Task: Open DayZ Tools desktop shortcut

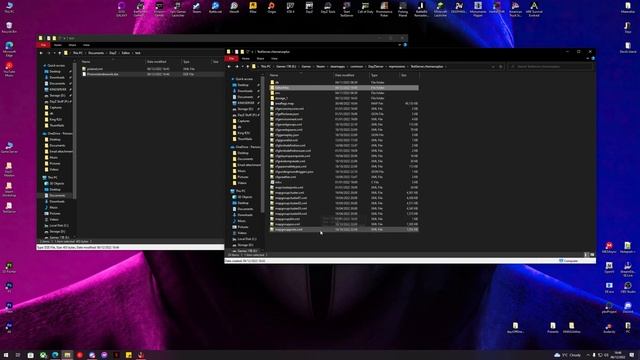Action: coord(328,7)
